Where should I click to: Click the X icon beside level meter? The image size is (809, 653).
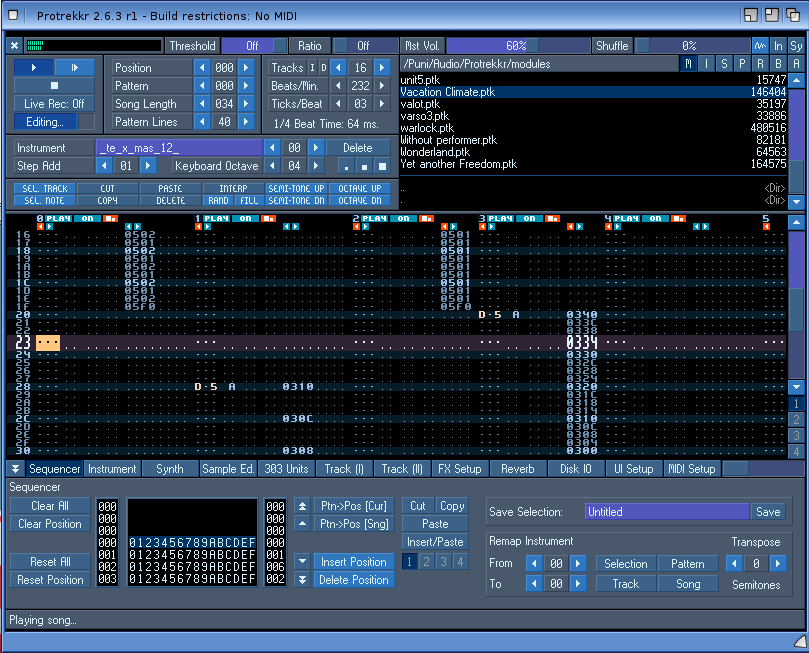[14, 45]
